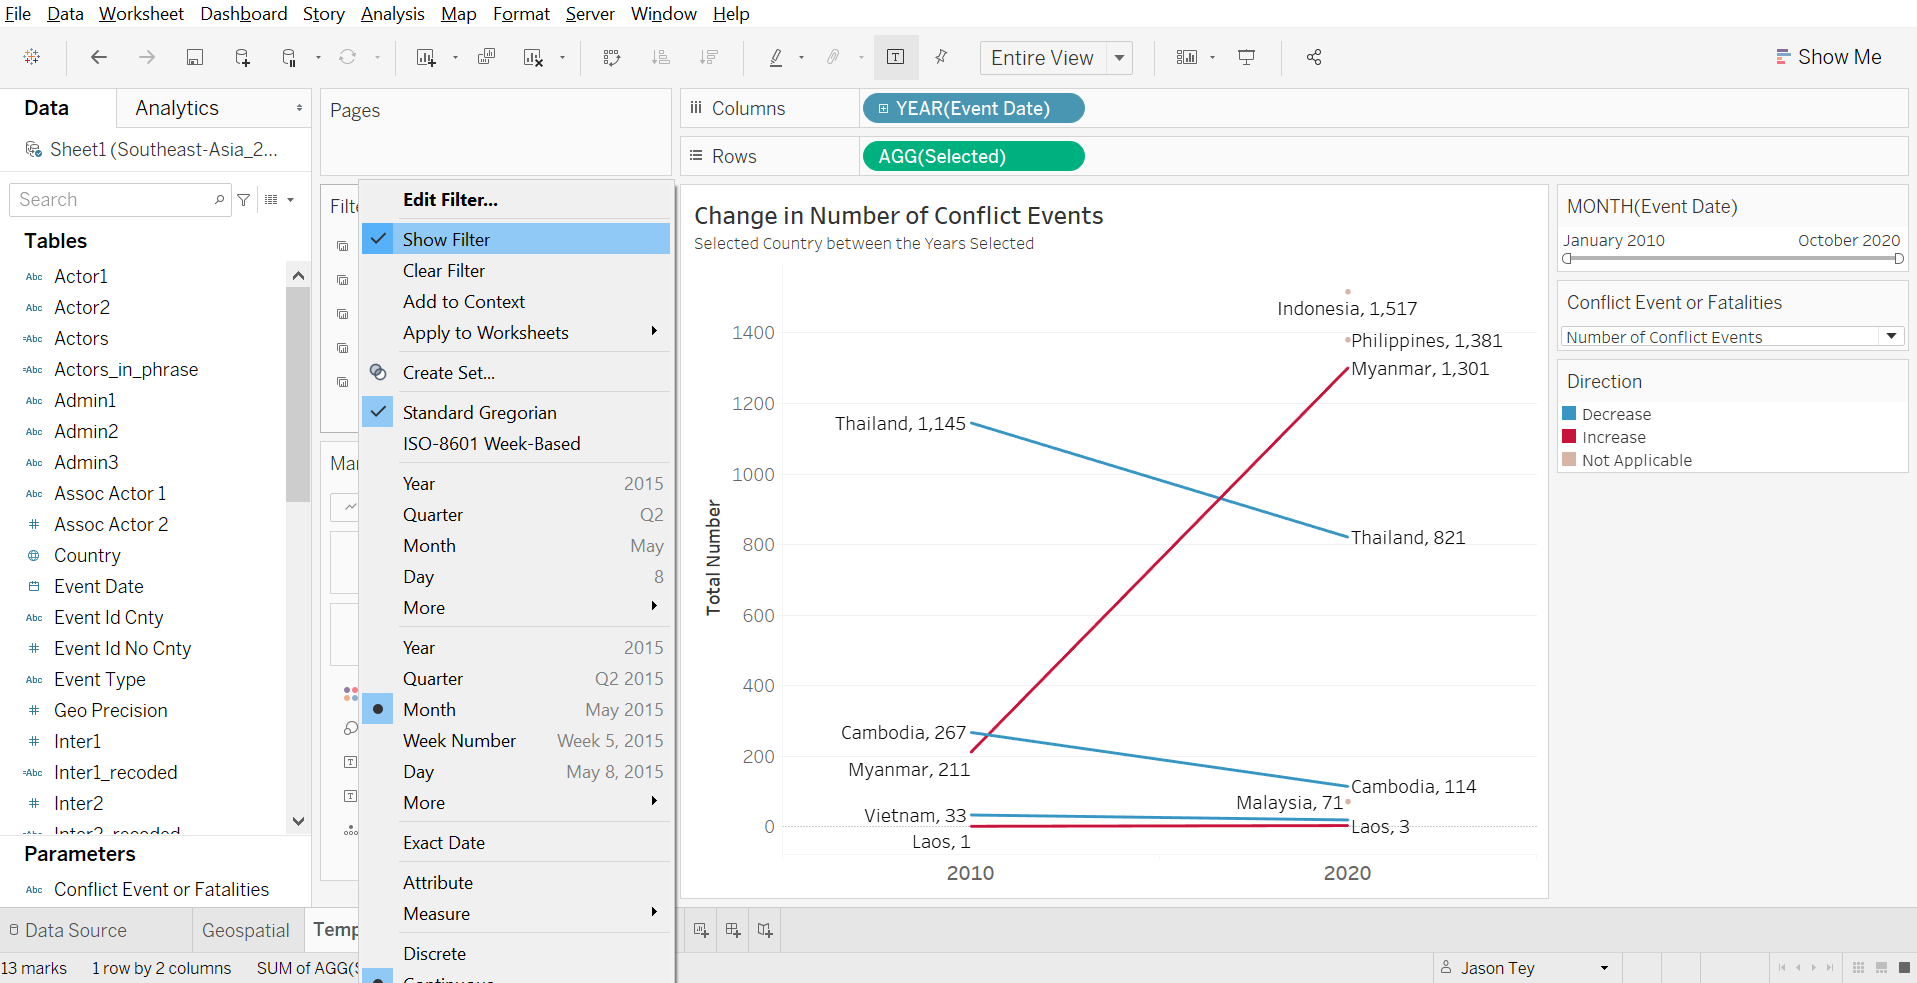Switch to the Geospatial sheet tab
Viewport: 1917px width, 983px height.
(x=245, y=930)
